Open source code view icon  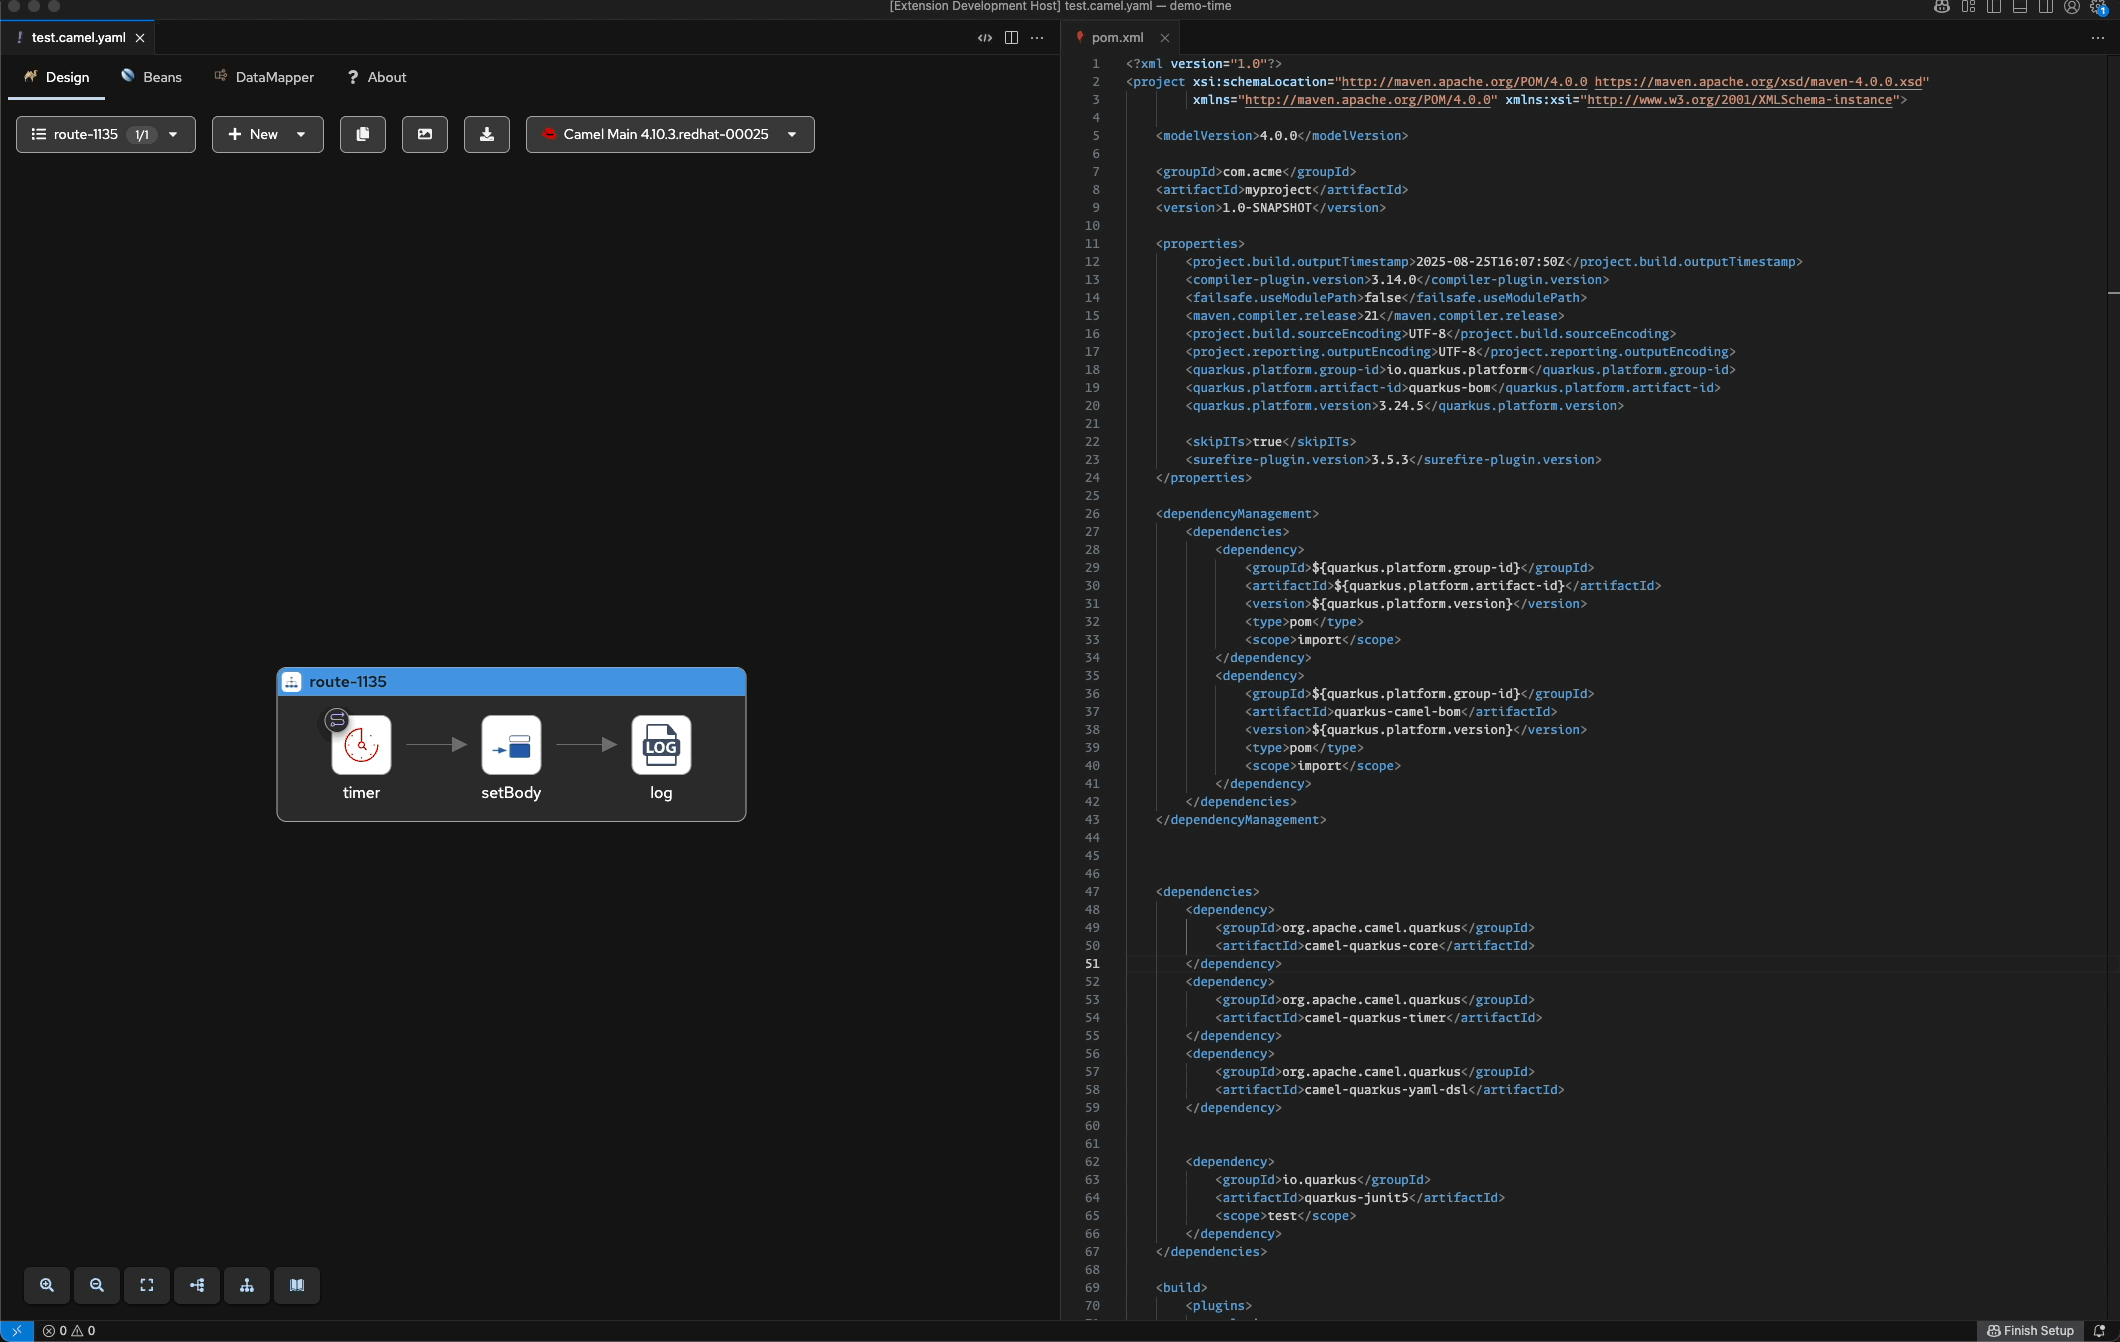[x=985, y=38]
